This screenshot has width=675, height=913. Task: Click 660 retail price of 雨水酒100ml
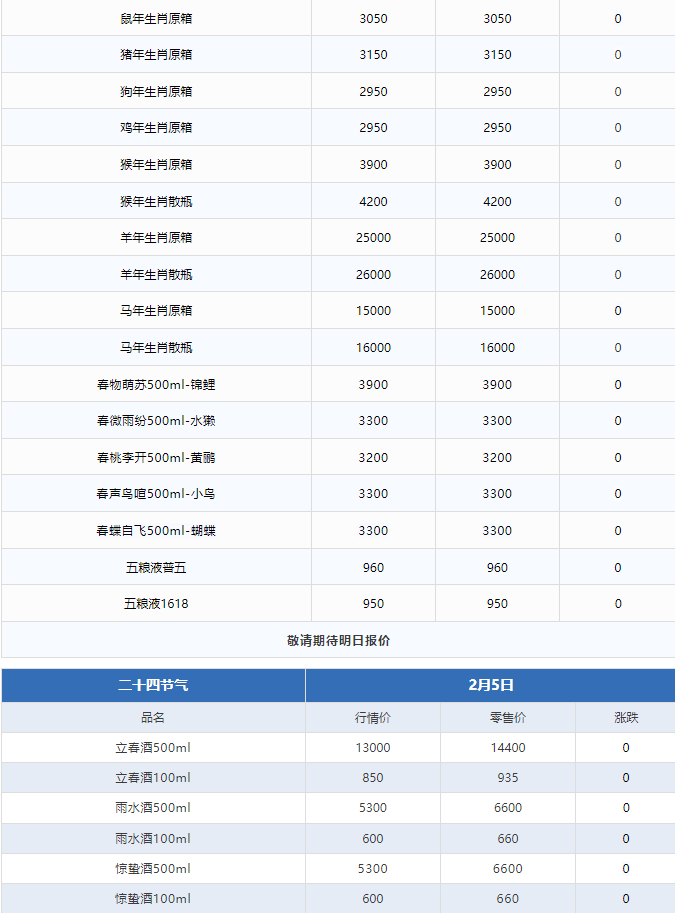[508, 838]
